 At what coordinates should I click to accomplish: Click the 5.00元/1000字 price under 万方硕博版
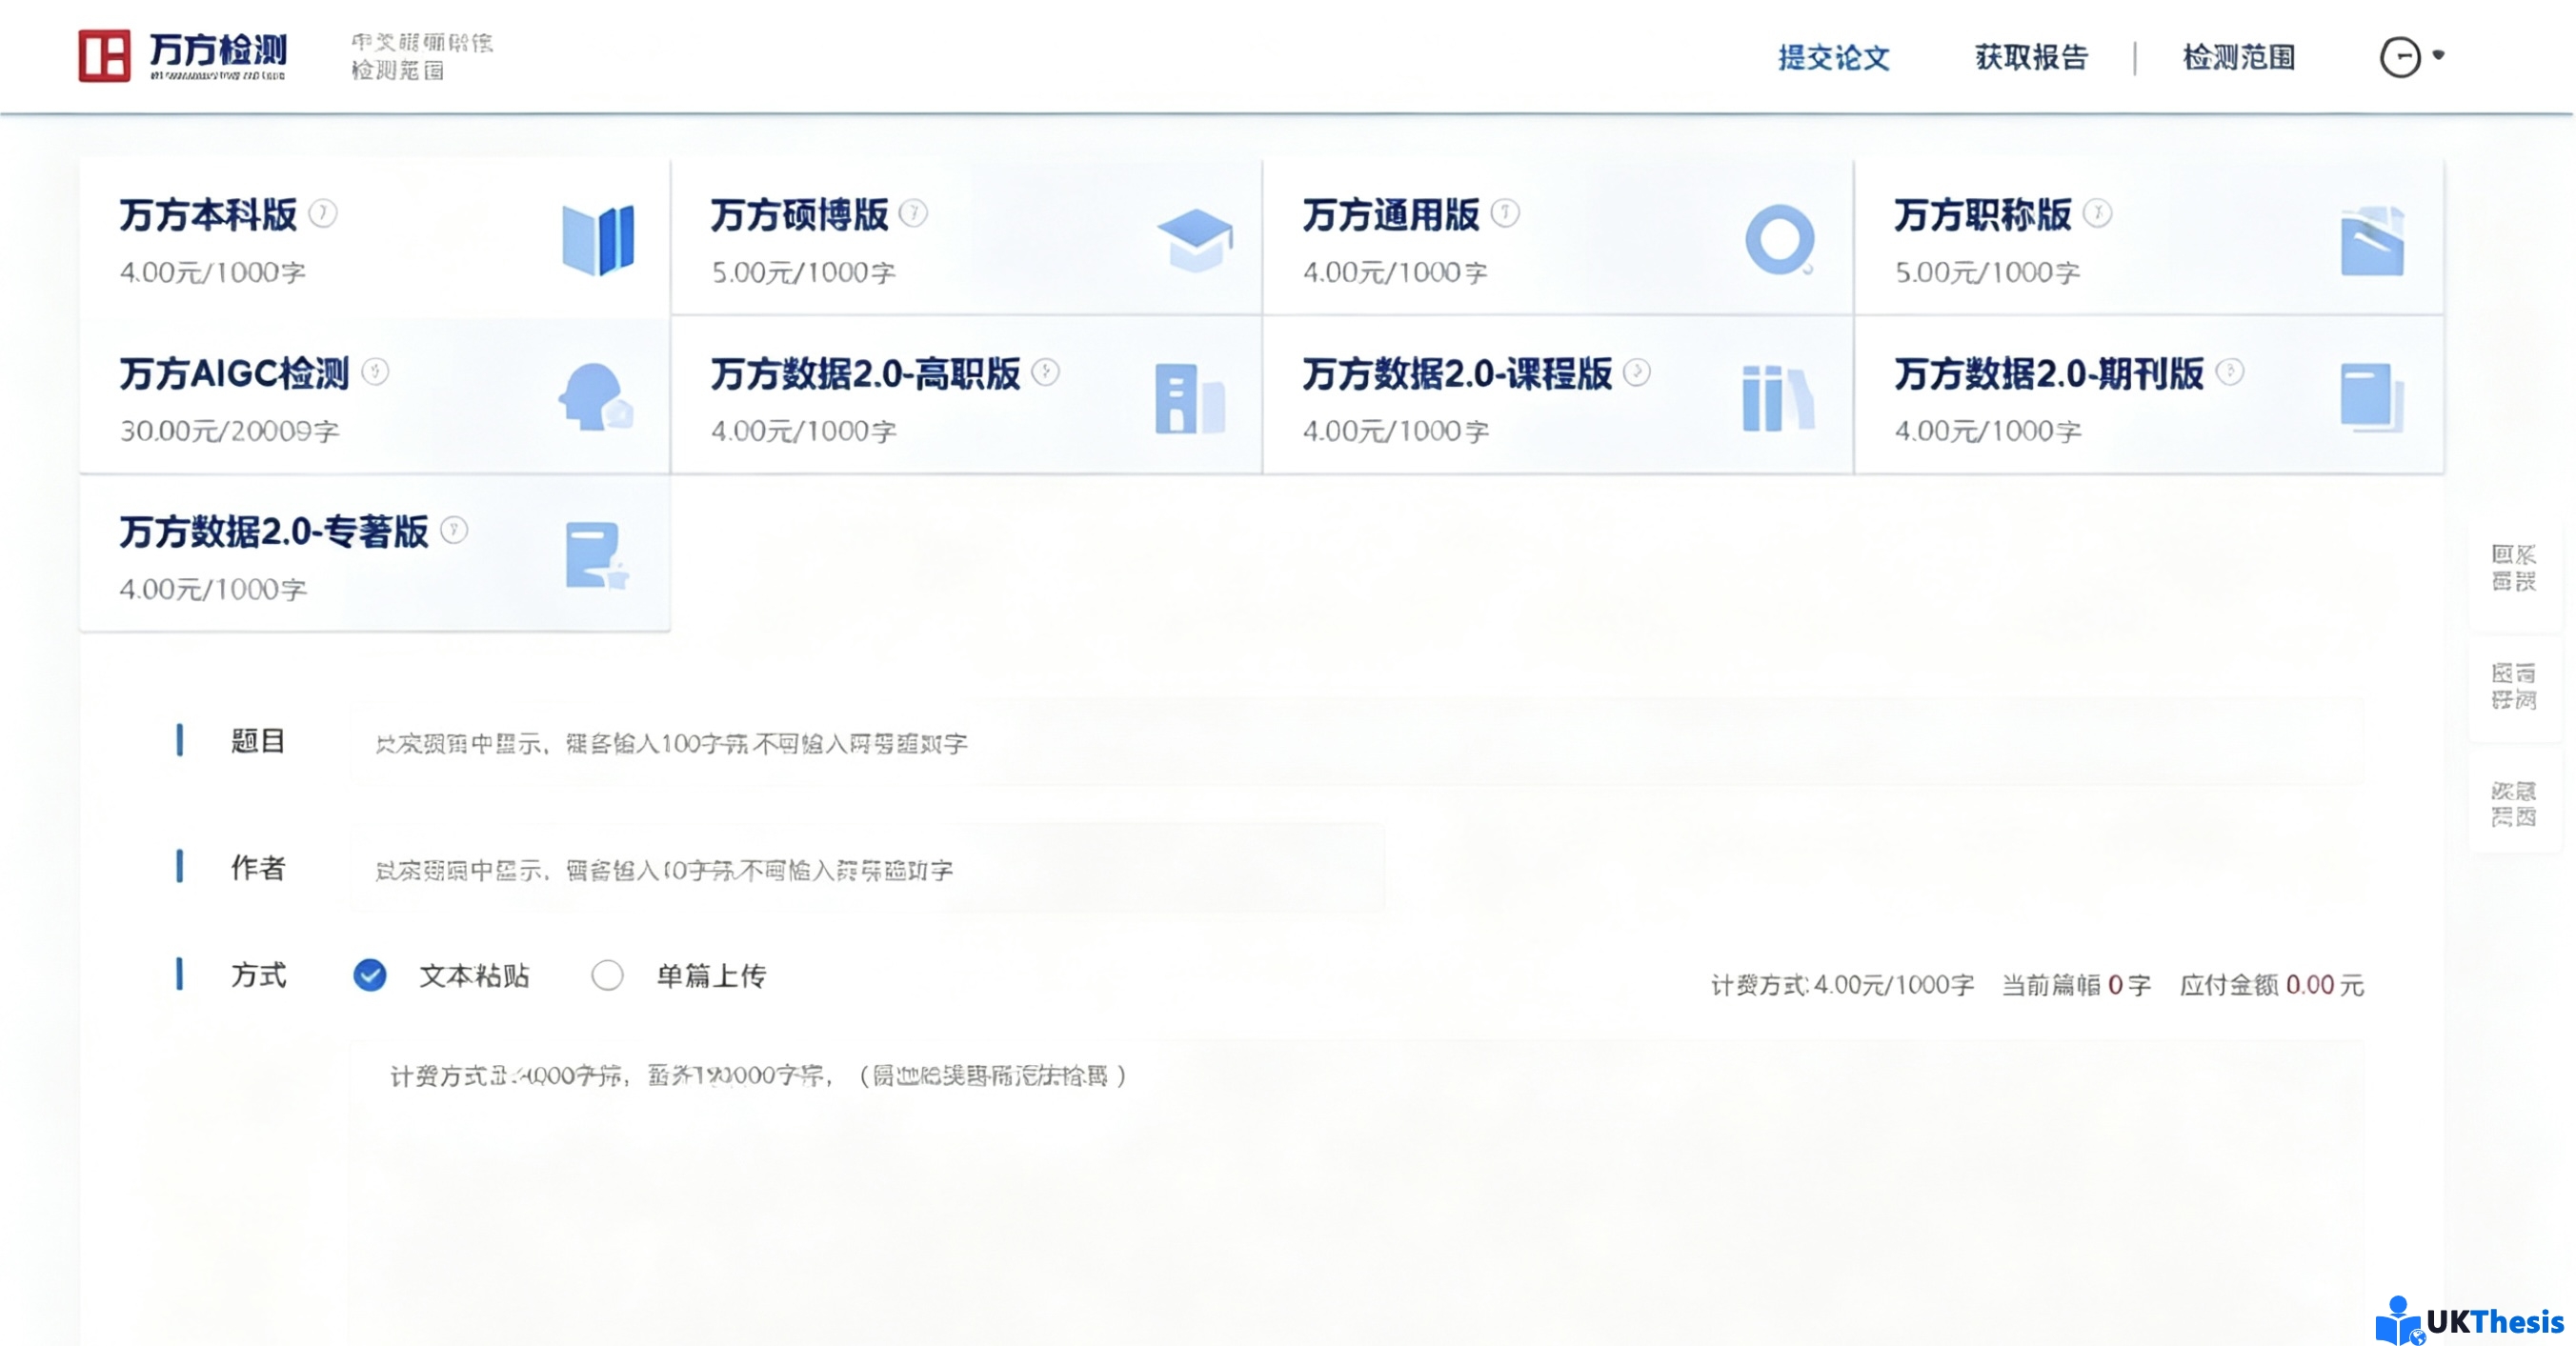[x=804, y=272]
